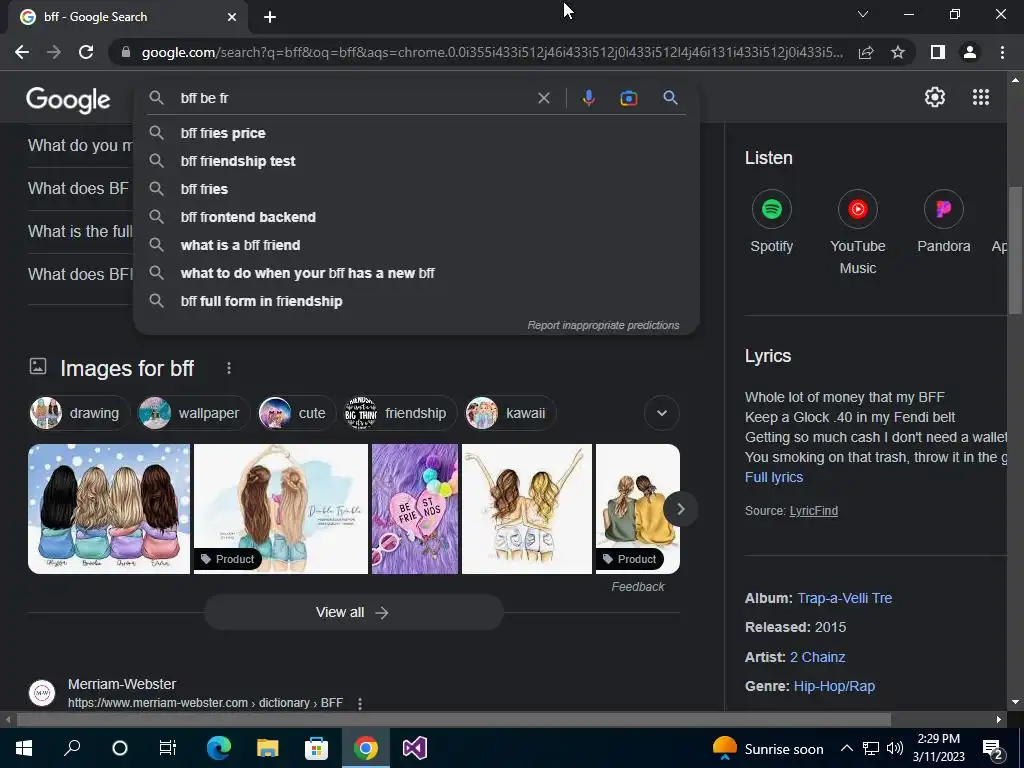Open Full lyrics link

773,477
